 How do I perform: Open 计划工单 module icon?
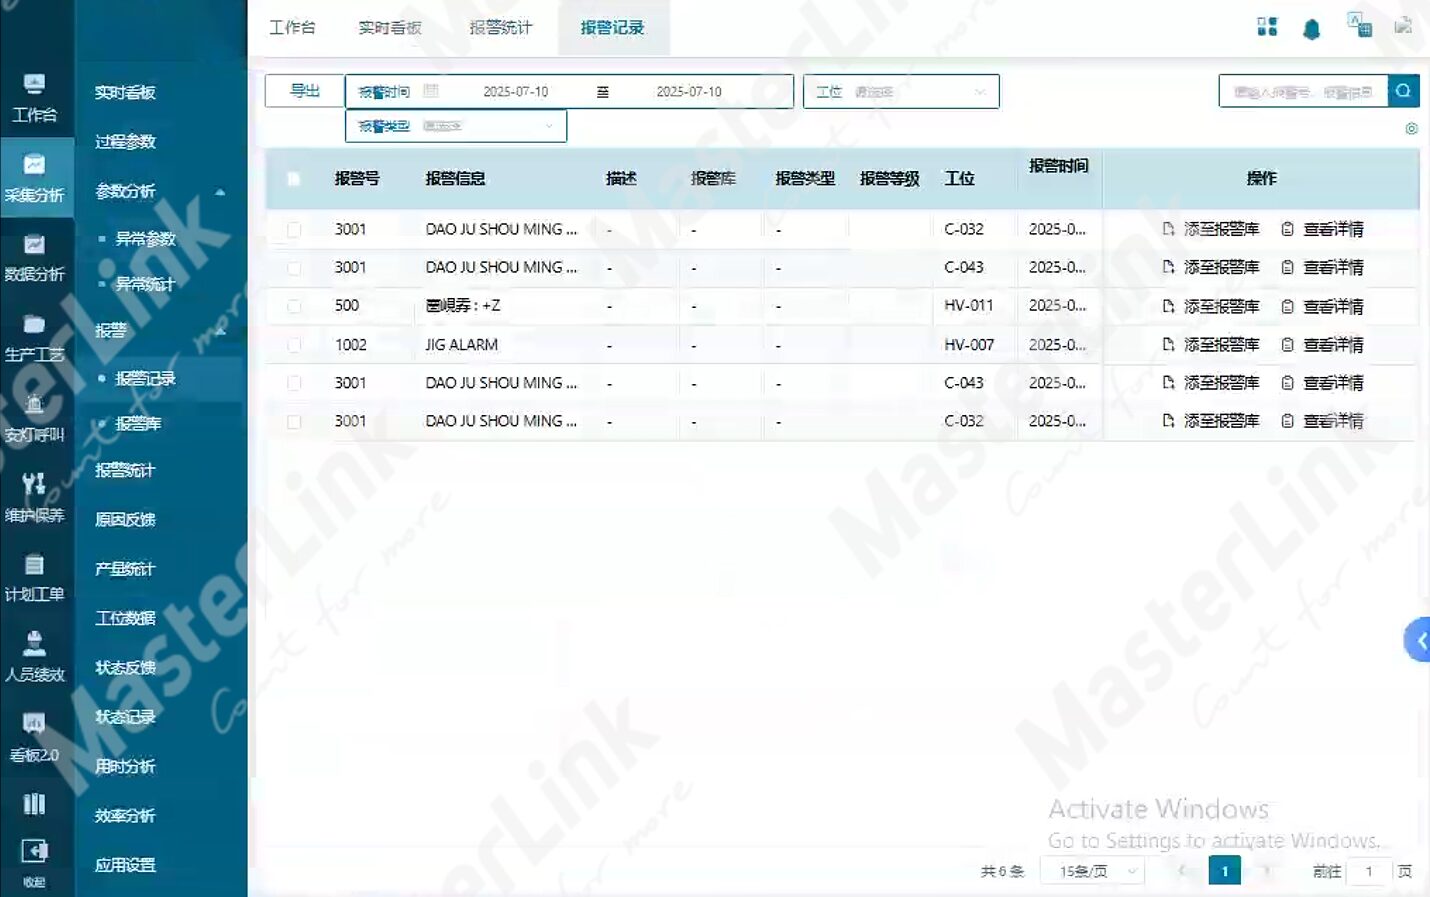(x=34, y=564)
